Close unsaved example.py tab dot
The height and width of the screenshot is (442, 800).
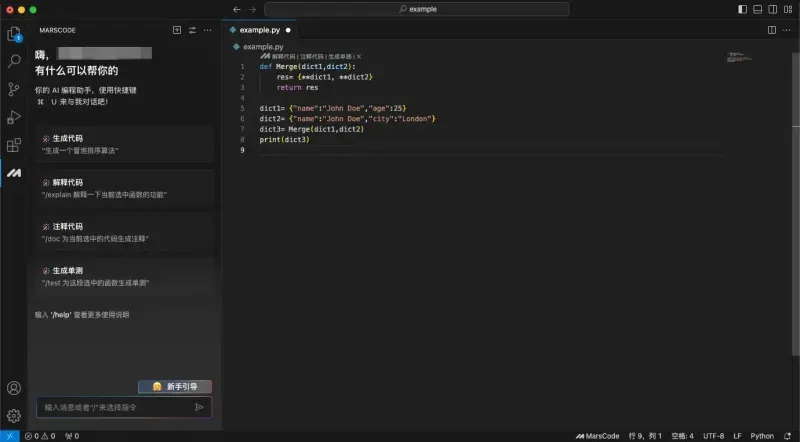[x=288, y=30]
